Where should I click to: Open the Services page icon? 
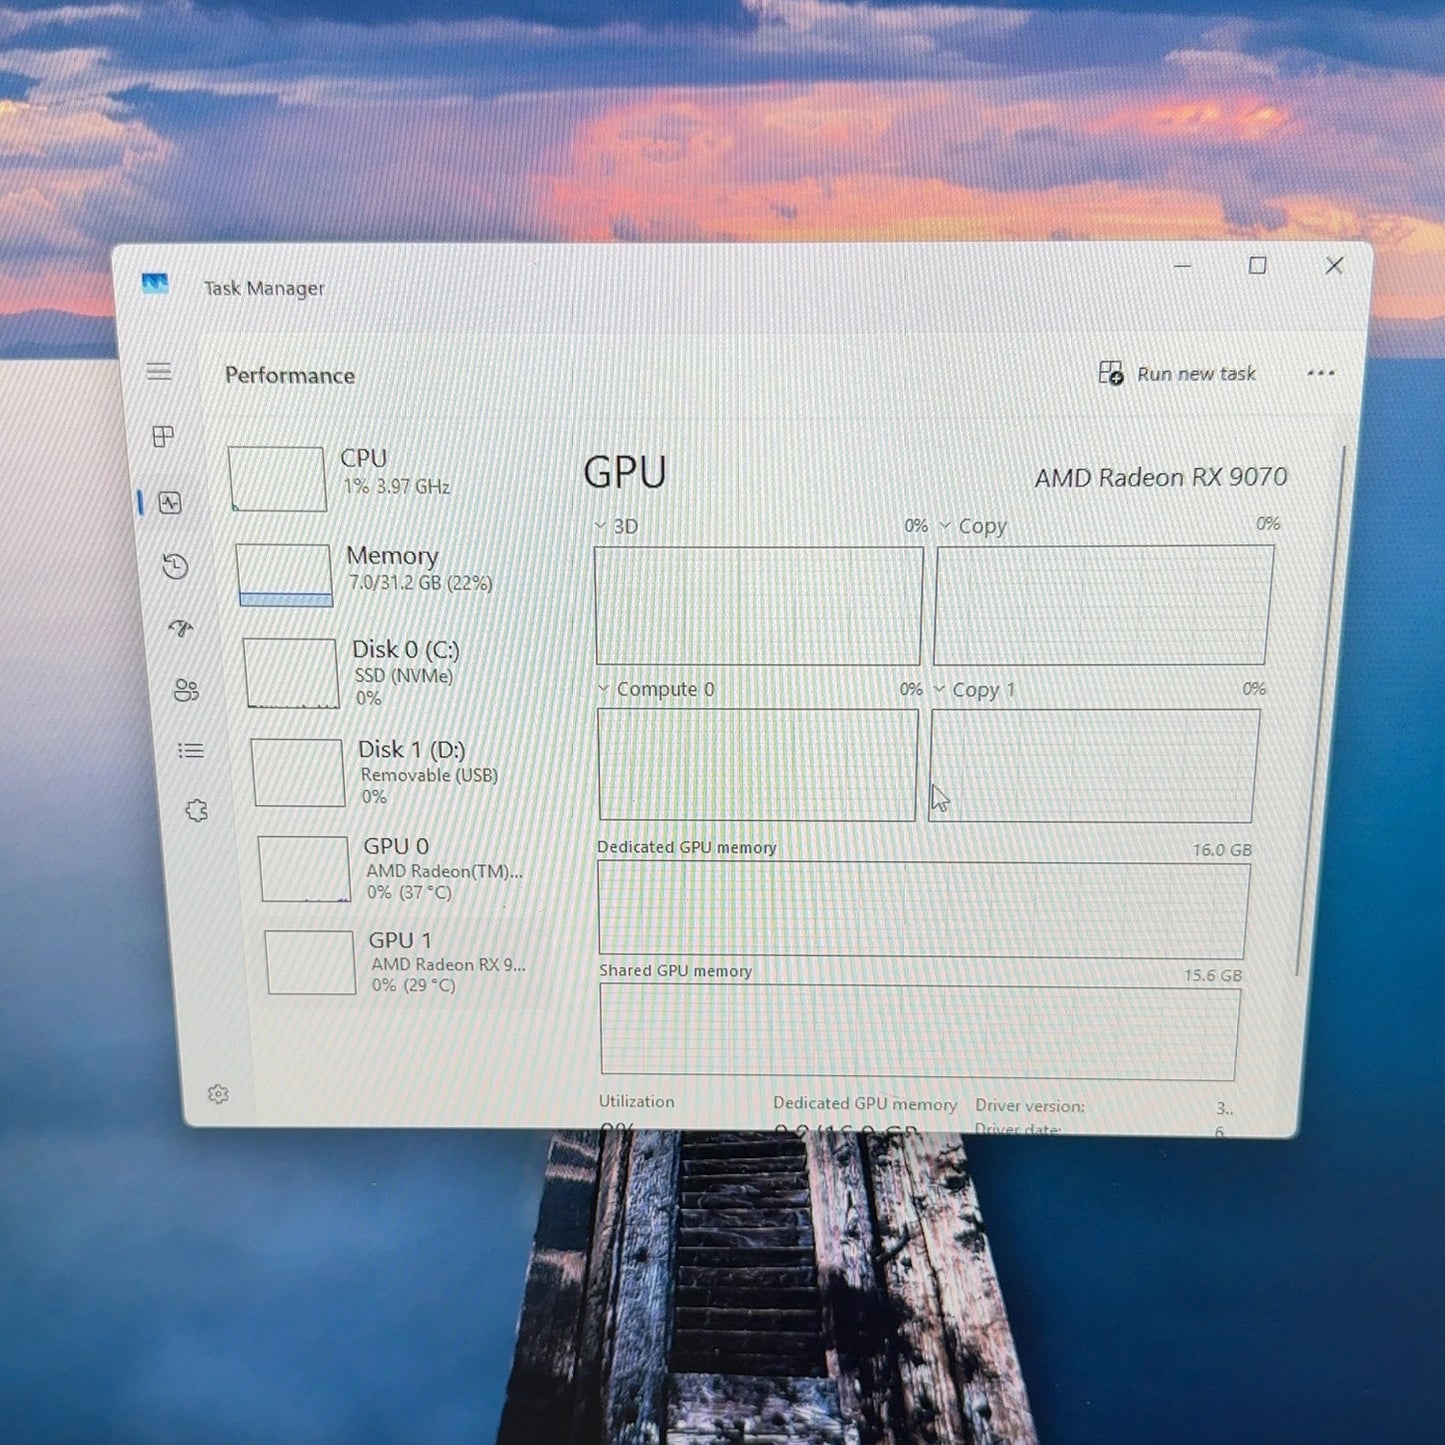(197, 810)
